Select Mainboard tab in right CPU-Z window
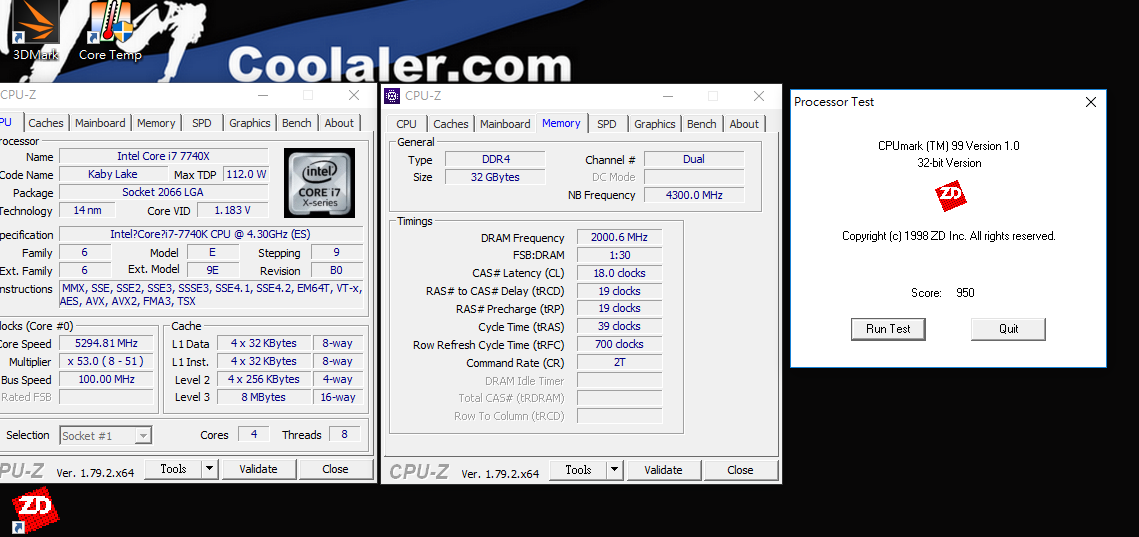 [x=505, y=124]
